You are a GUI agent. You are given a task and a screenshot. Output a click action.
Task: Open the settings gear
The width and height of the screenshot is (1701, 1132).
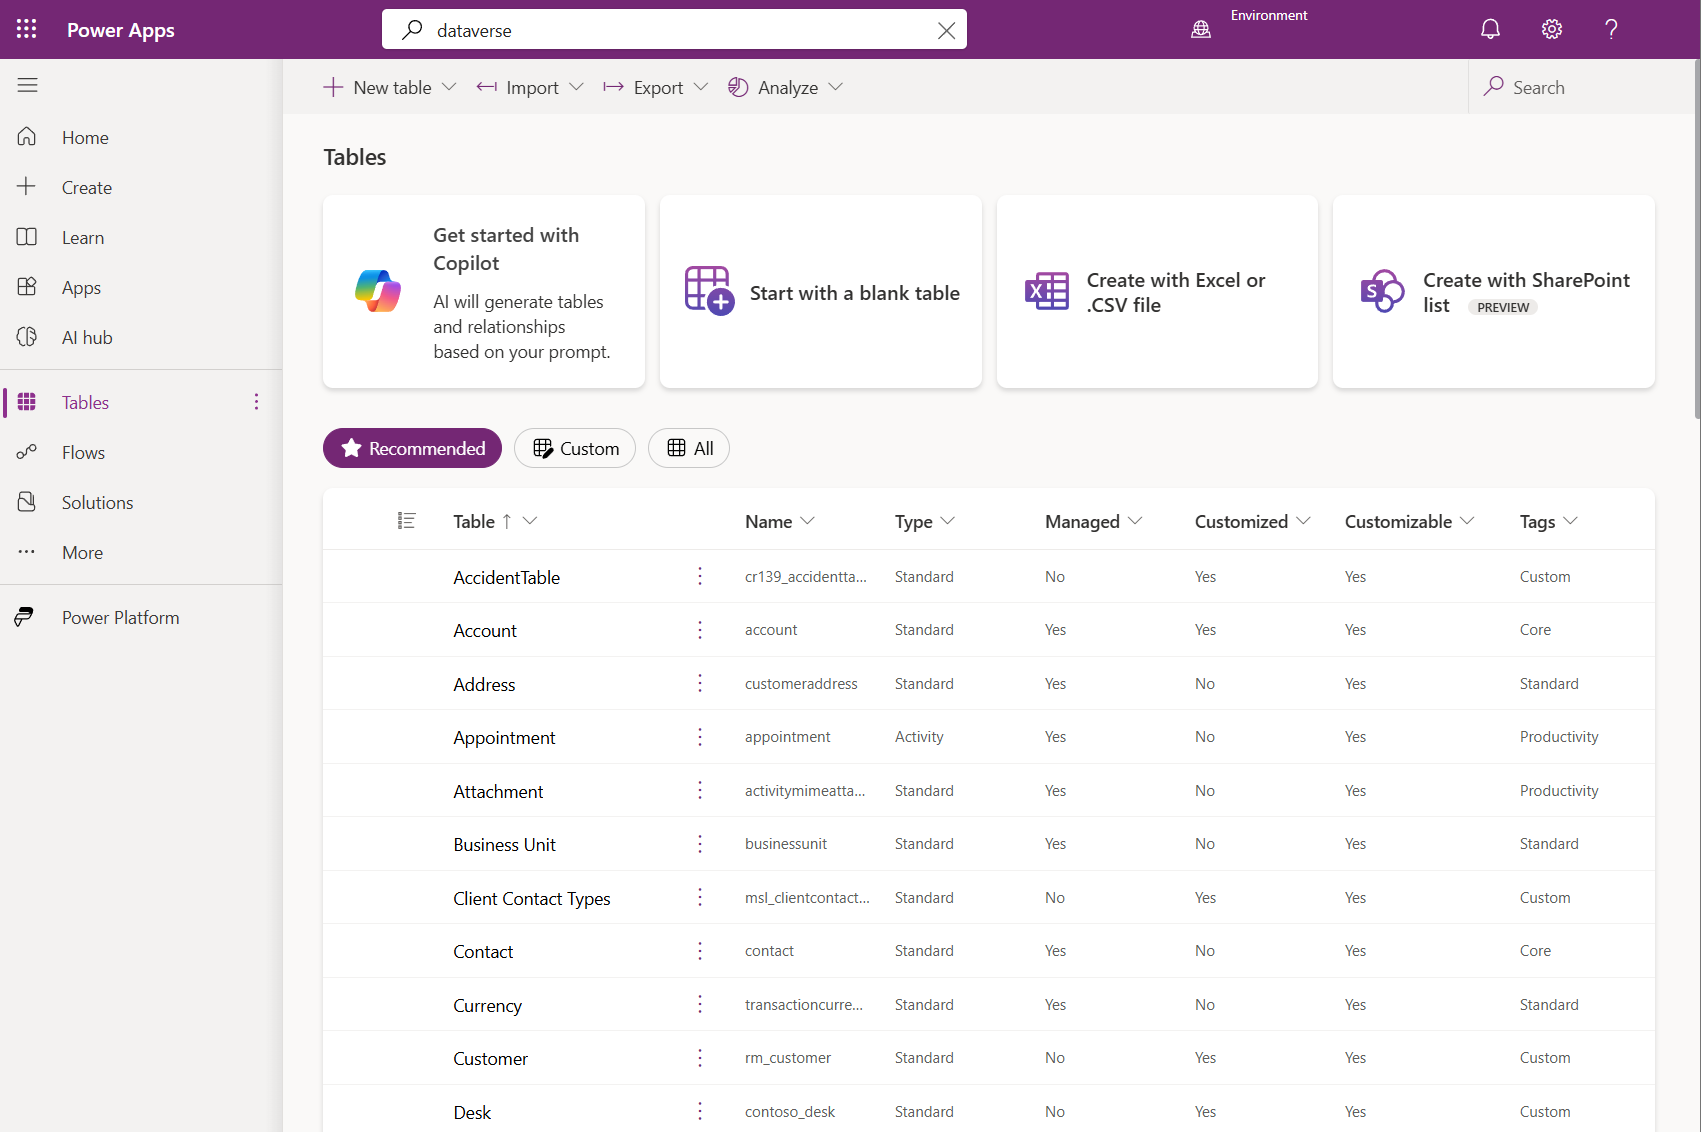coord(1551,29)
